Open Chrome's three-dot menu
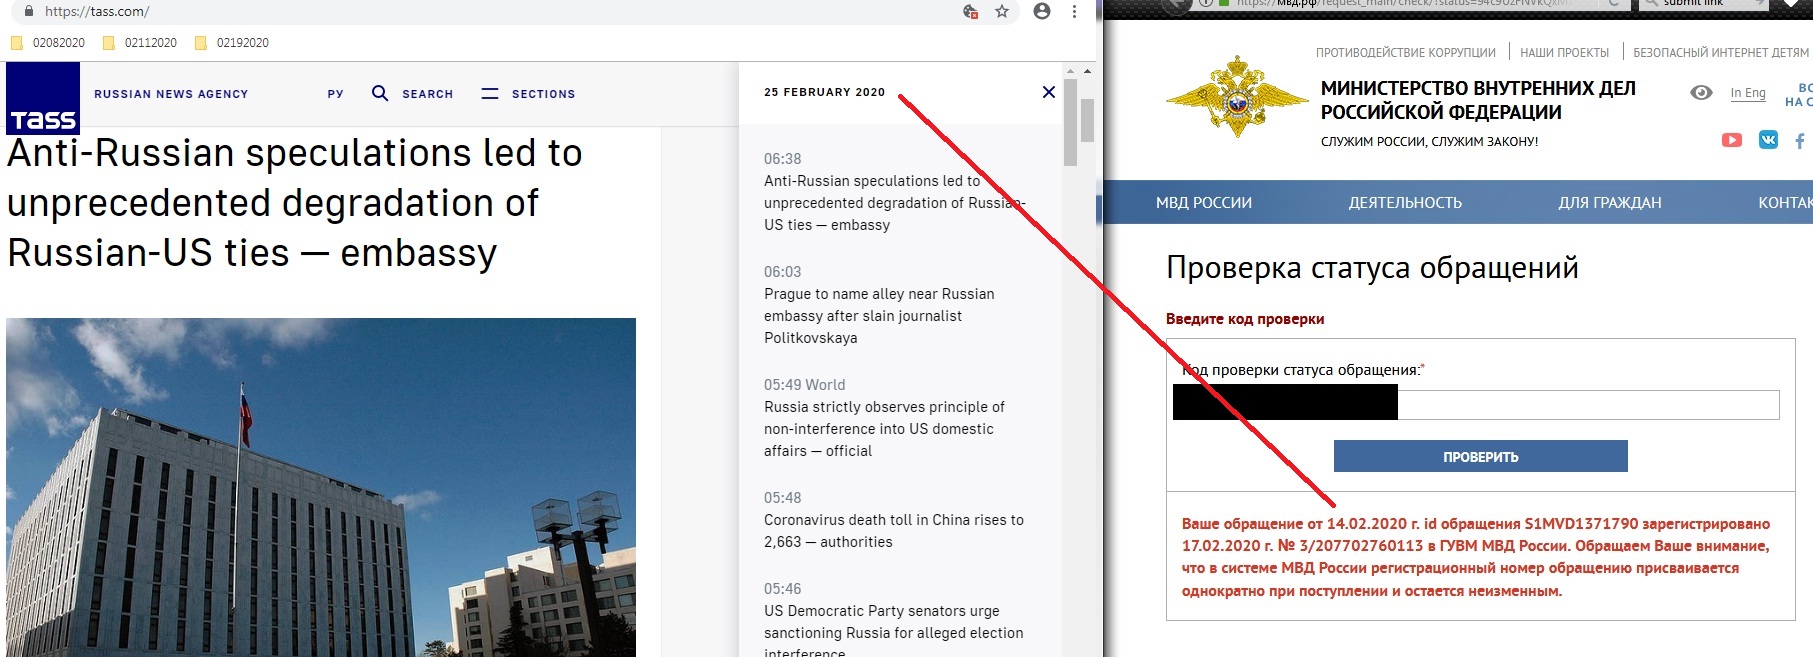Viewport: 1813px width, 657px height. [x=1074, y=12]
